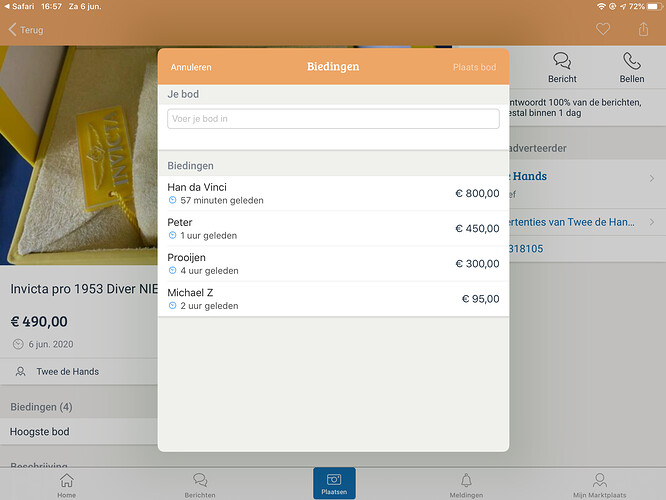The image size is (666, 500).
Task: Tap the € 450,00 bid amount
Action: point(477,229)
